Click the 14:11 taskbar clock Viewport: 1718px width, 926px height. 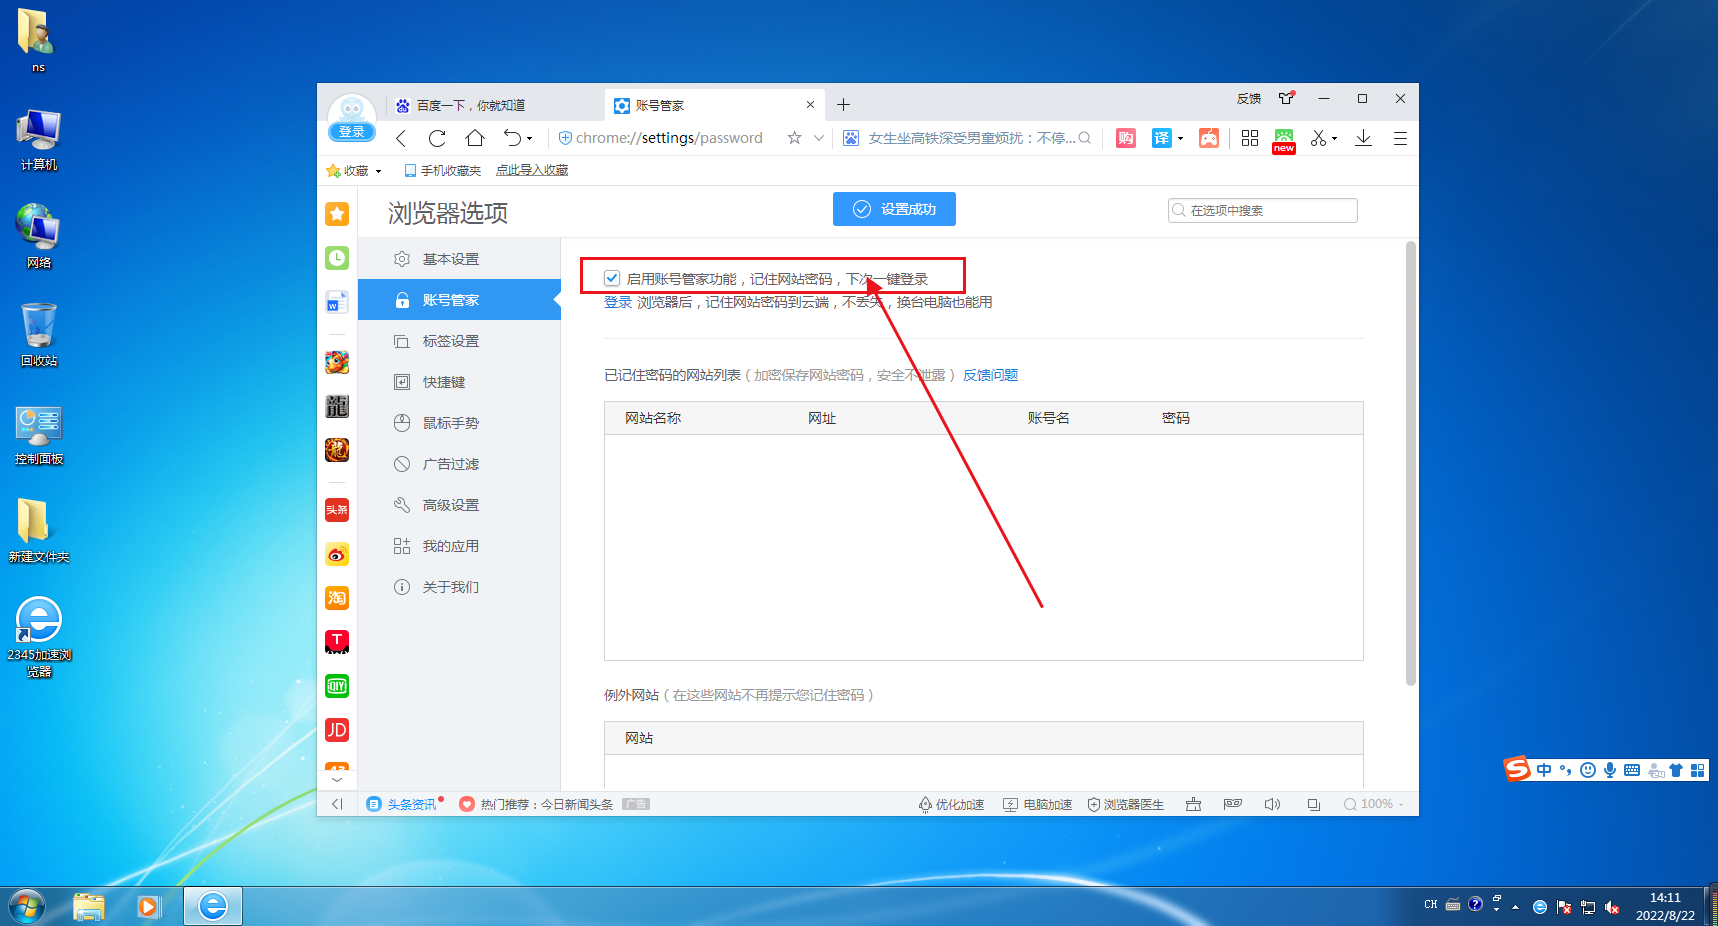1665,907
